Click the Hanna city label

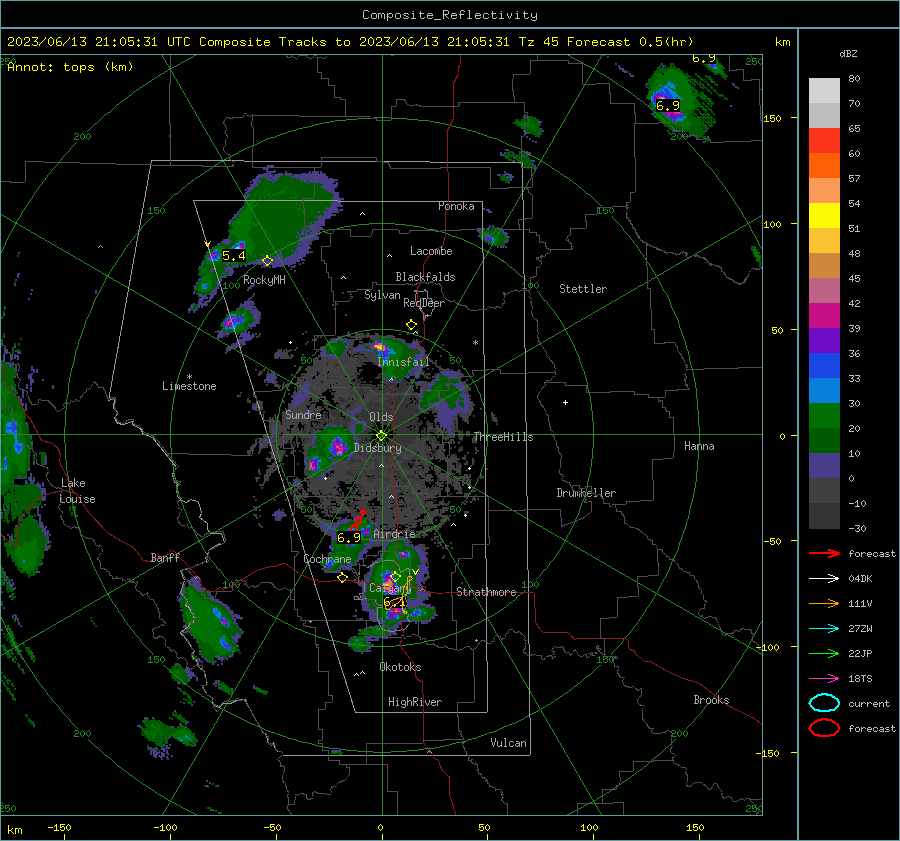click(699, 446)
